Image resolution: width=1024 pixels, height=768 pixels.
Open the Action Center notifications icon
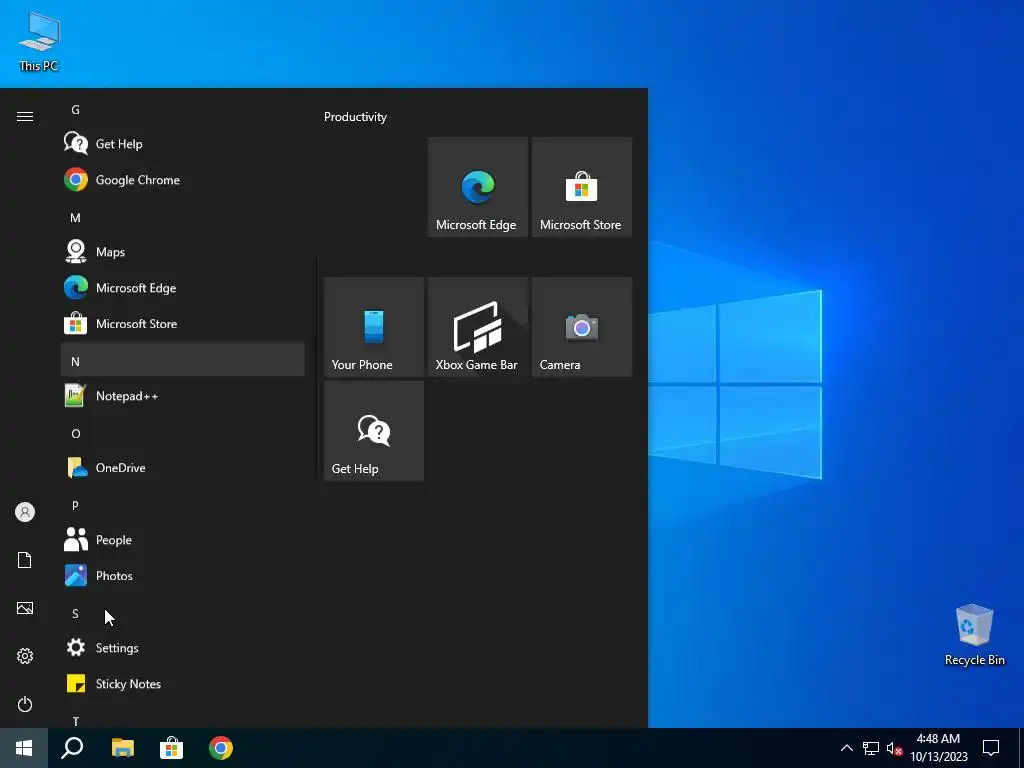(991, 748)
